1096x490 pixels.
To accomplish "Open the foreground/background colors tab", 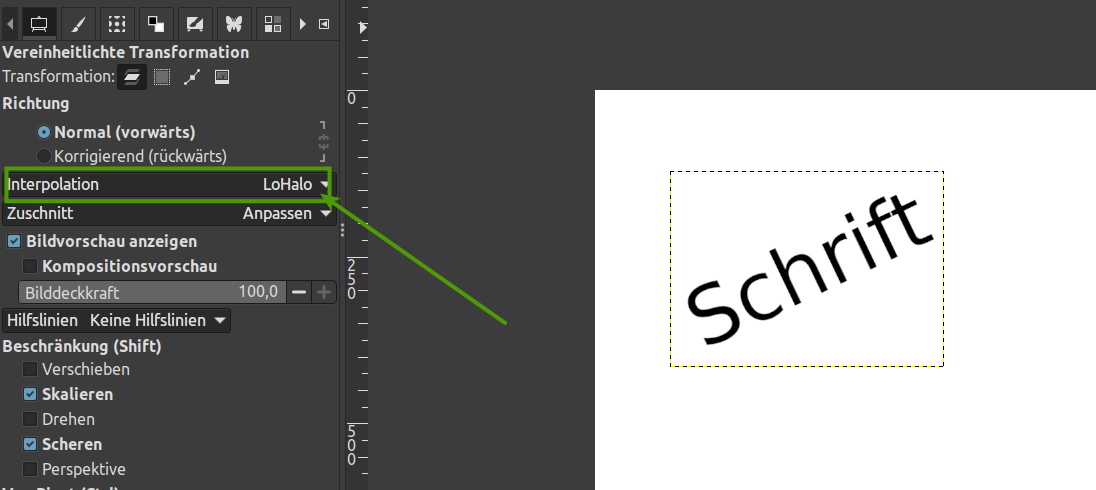I will click(x=156, y=24).
